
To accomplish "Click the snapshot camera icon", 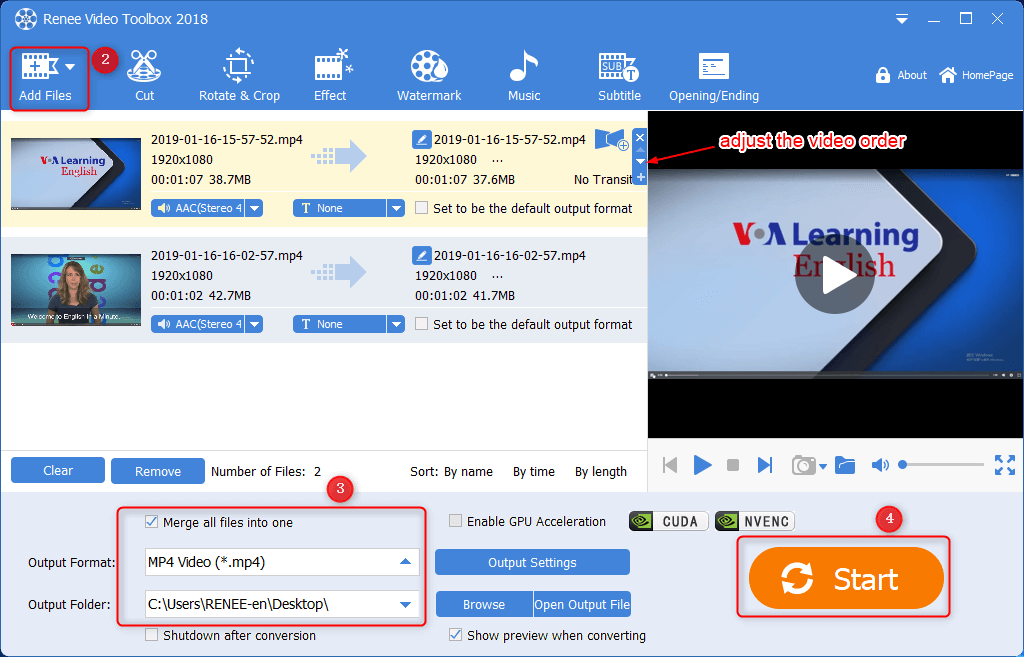I will coord(802,465).
